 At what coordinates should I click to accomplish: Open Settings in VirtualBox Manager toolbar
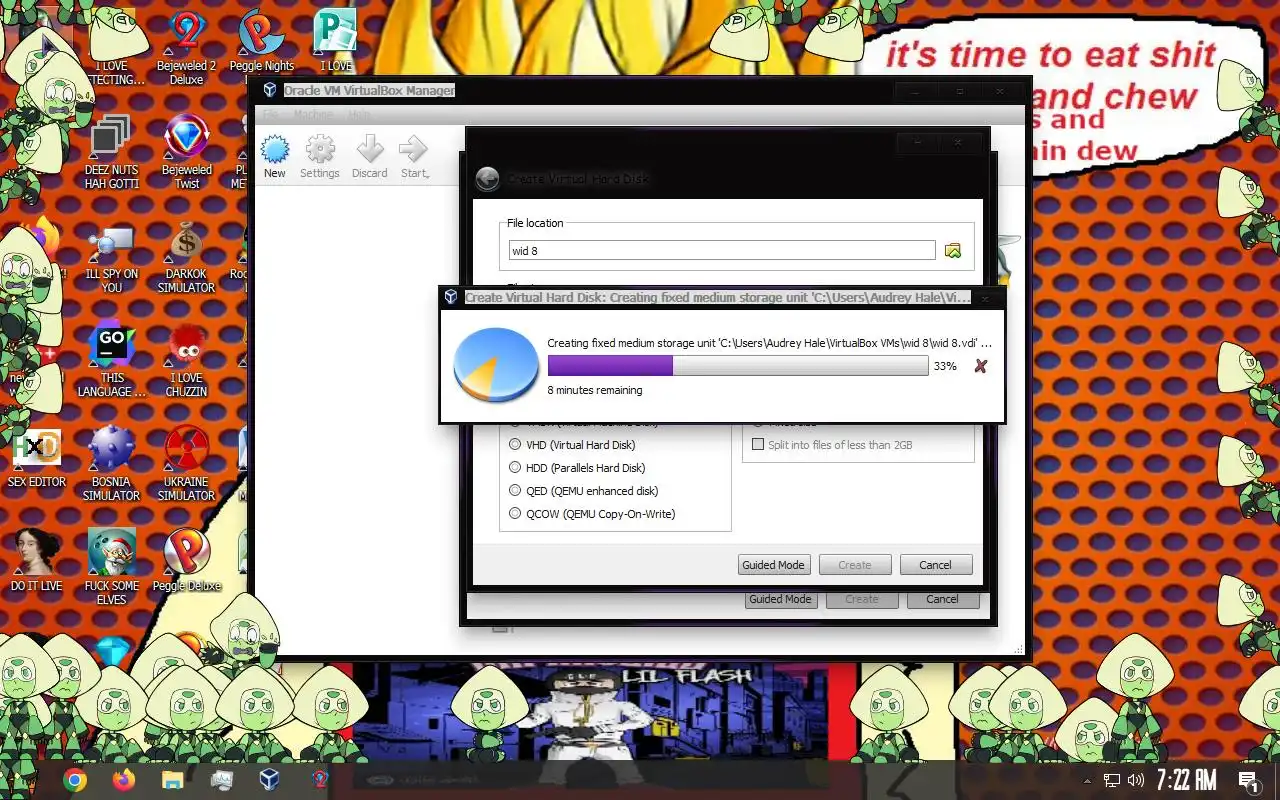(320, 158)
